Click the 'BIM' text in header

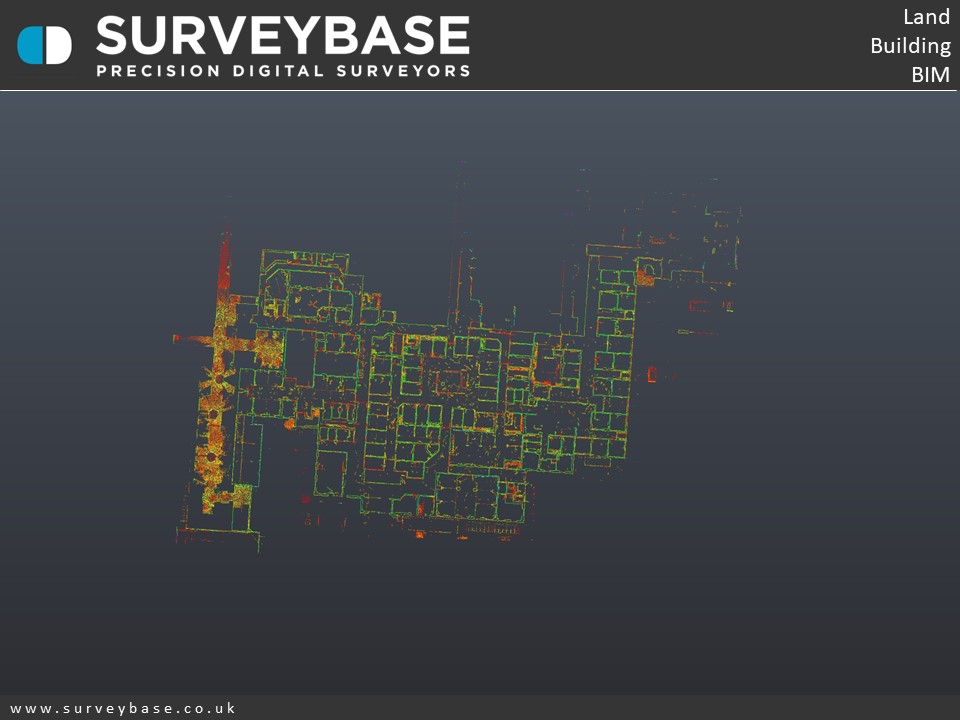coord(931,74)
